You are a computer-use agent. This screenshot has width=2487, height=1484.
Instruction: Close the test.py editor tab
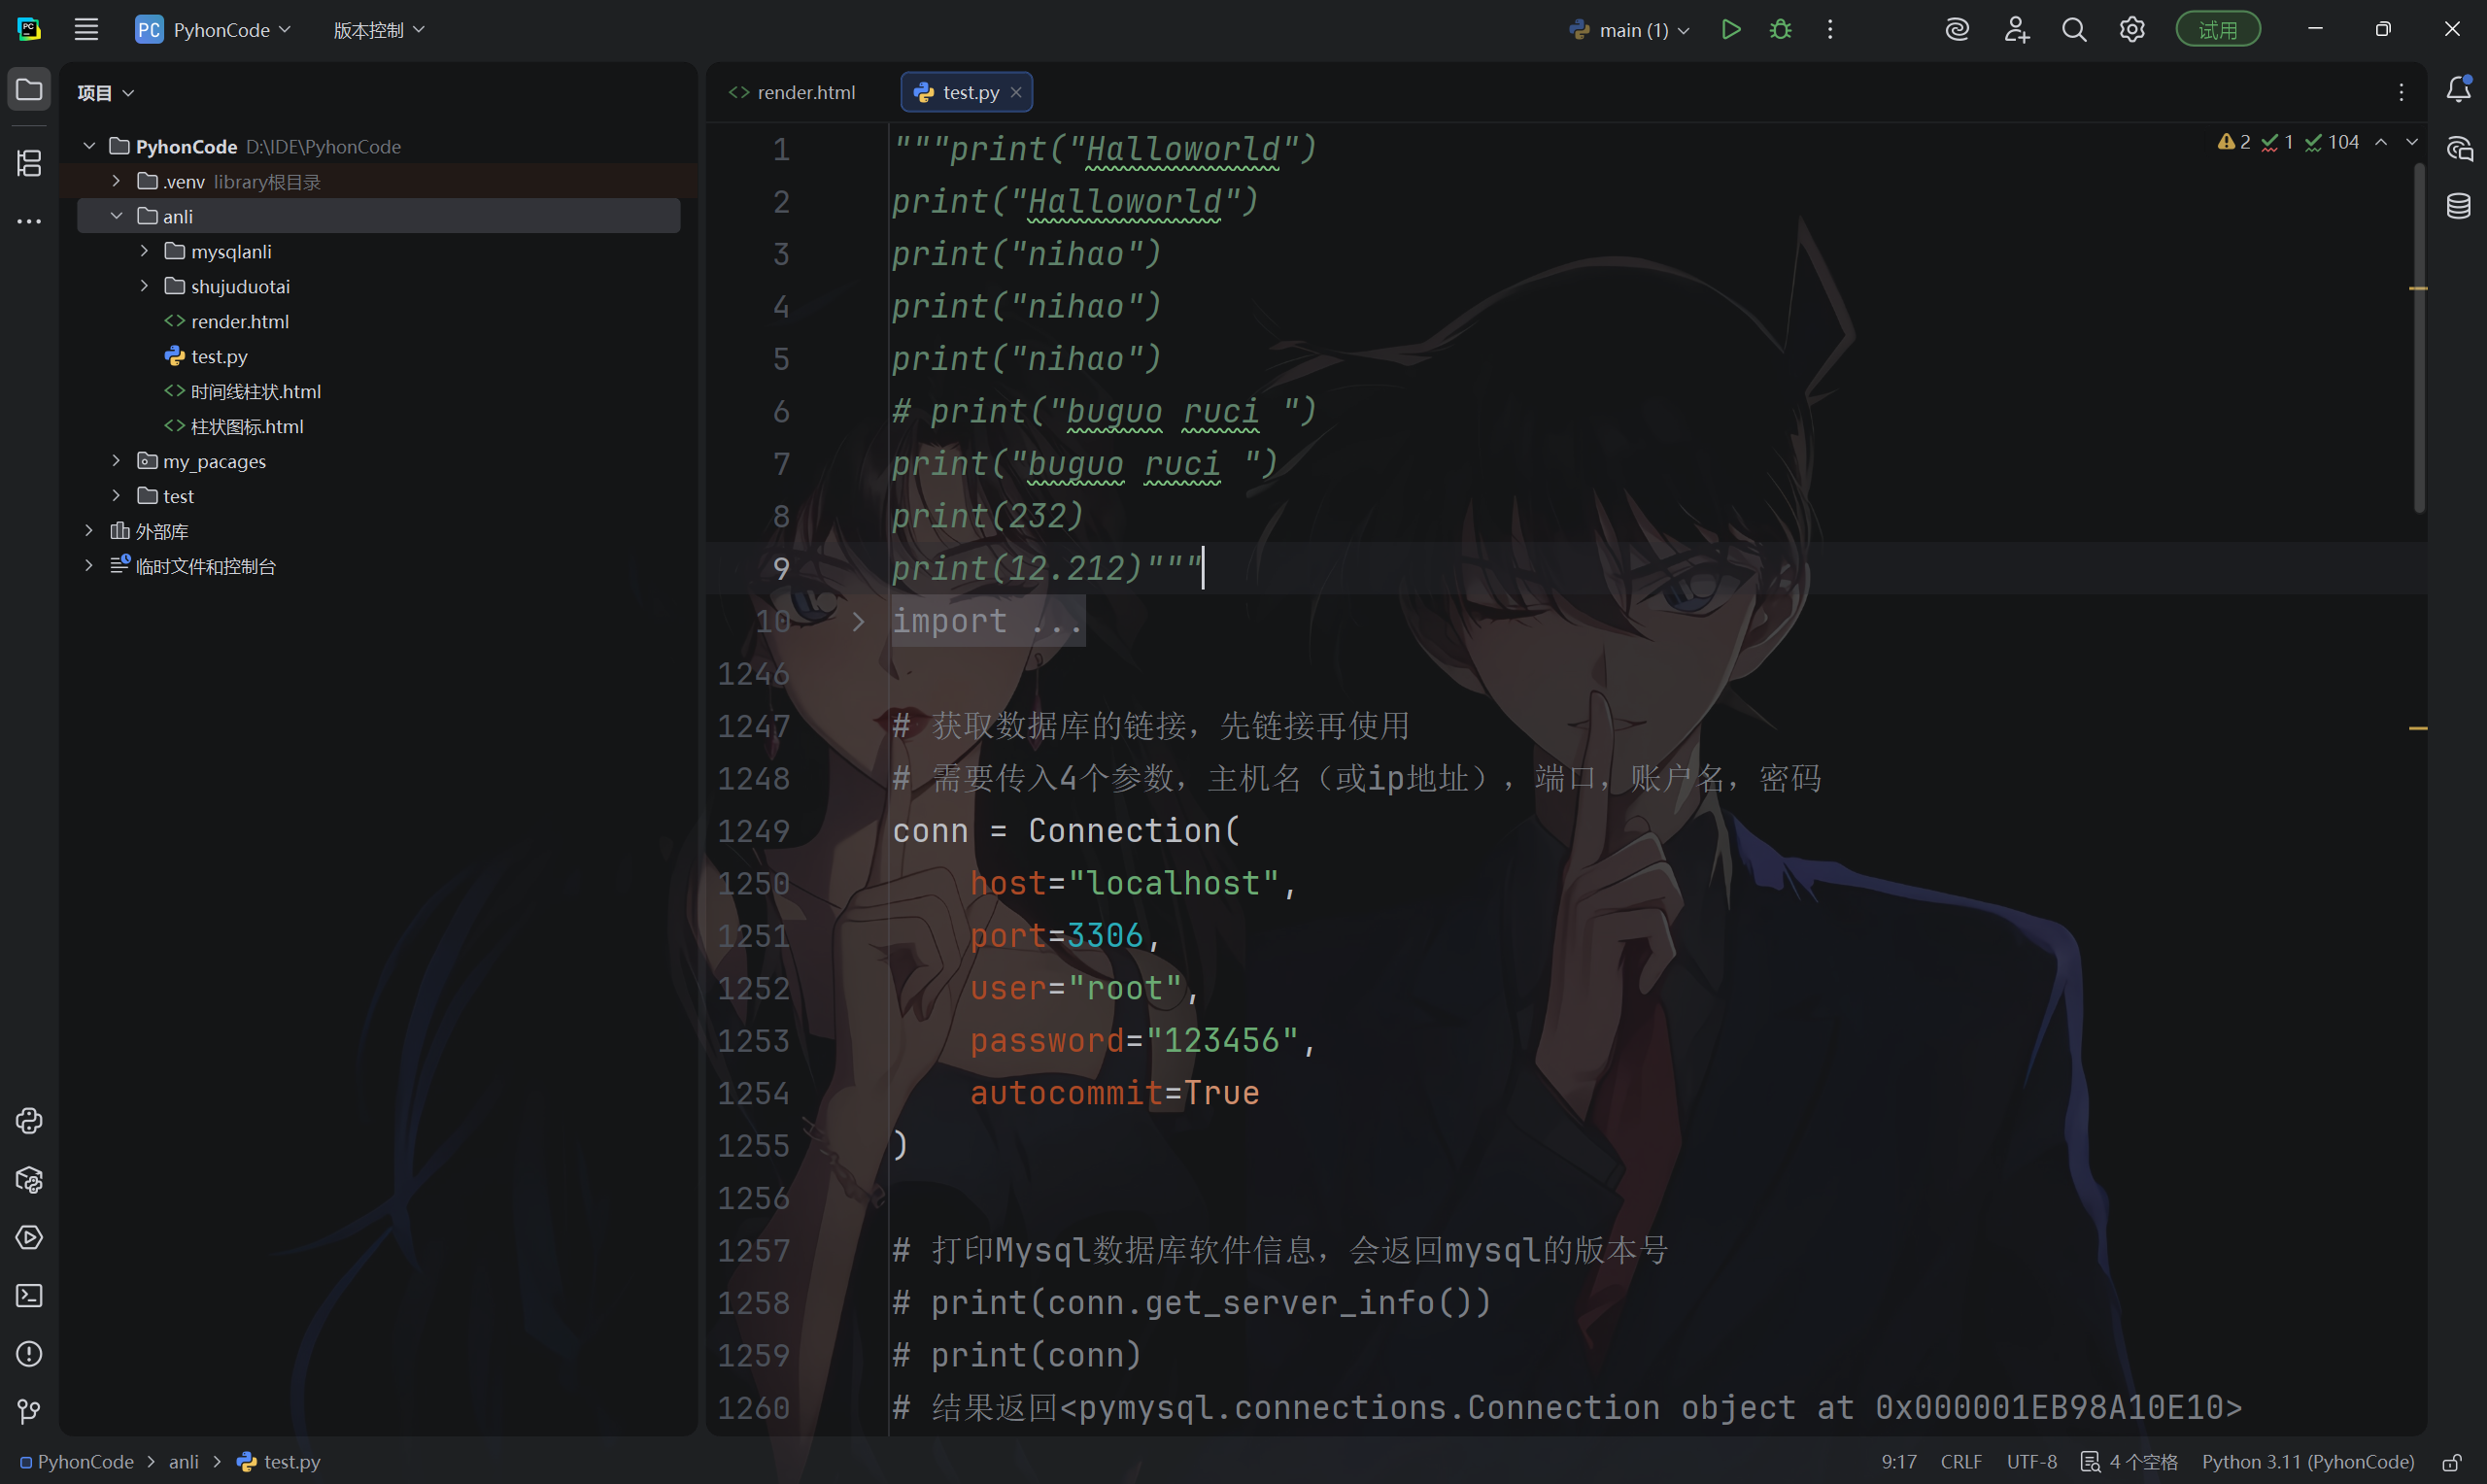[1016, 92]
